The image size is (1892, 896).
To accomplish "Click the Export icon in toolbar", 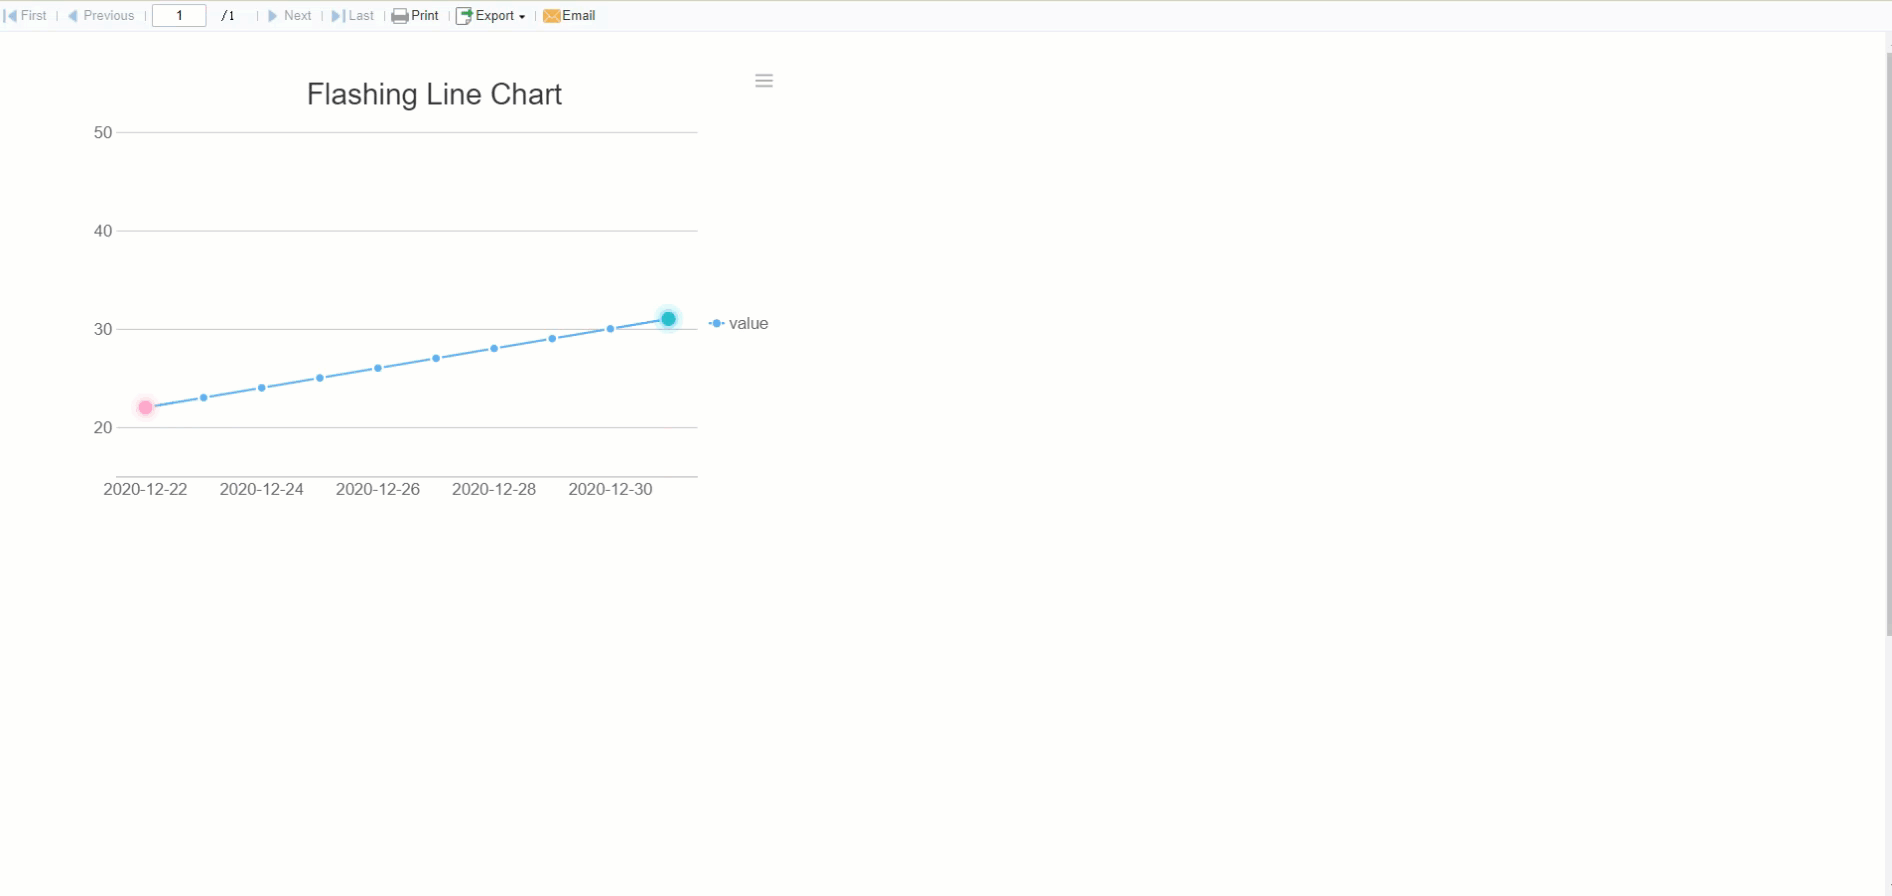I will (x=464, y=16).
